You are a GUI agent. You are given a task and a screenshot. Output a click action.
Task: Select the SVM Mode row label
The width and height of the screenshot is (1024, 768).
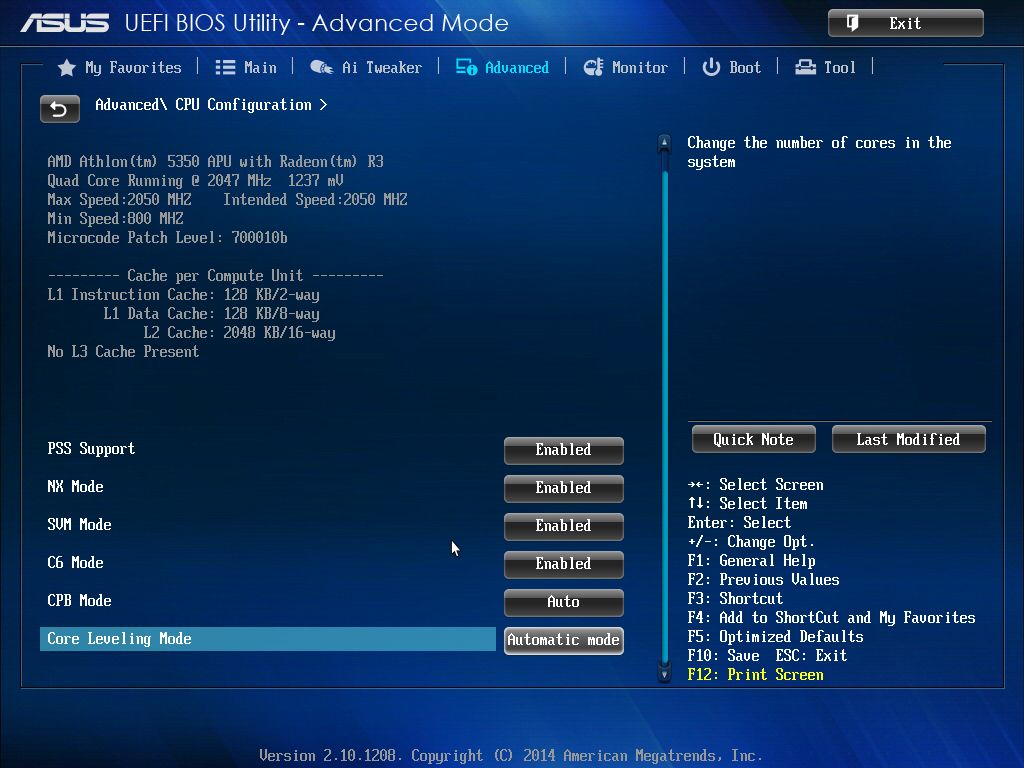coord(80,524)
